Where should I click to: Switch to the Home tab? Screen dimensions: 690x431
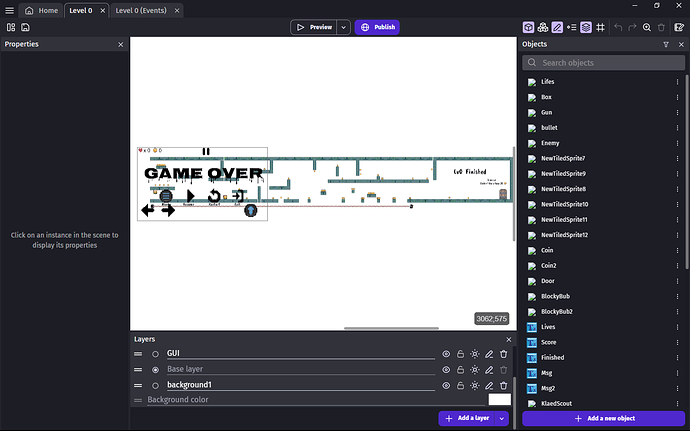41,11
